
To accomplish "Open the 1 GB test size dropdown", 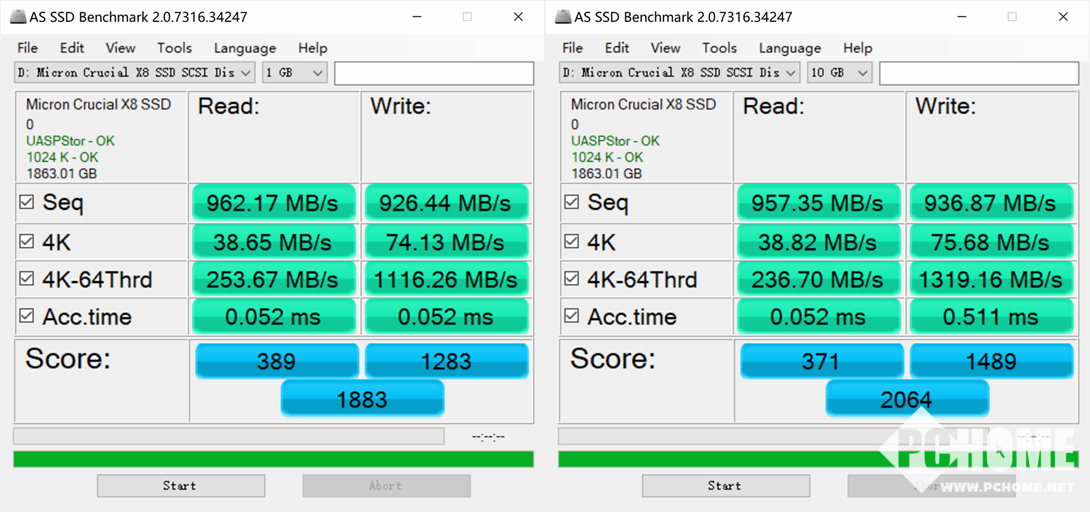I will 295,73.
